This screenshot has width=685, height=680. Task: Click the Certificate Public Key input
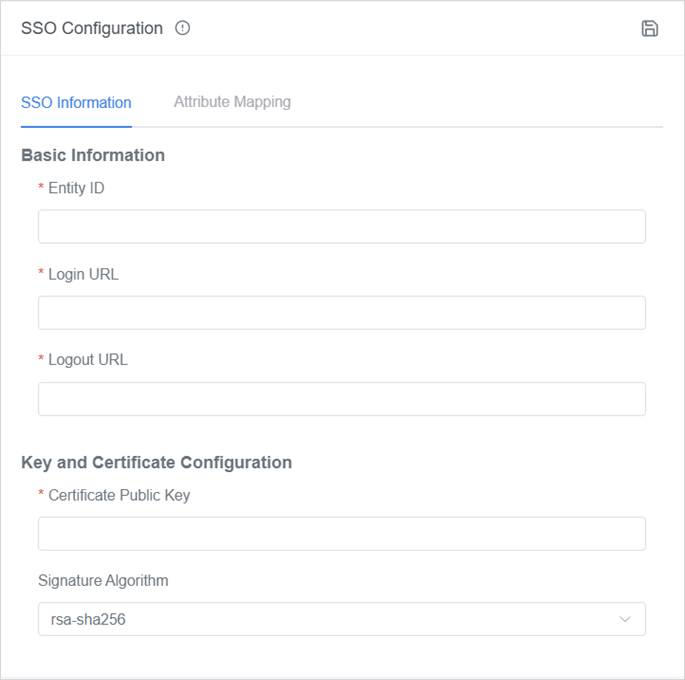341,534
